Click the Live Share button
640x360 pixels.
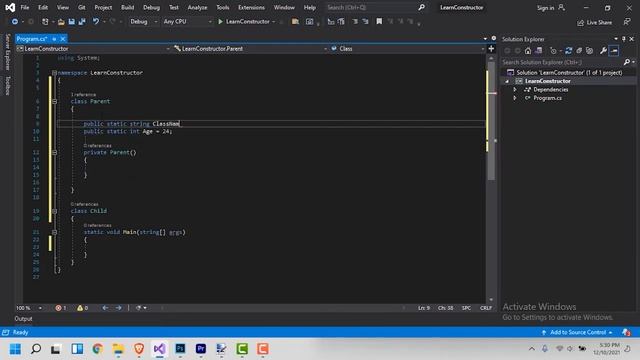pos(594,22)
